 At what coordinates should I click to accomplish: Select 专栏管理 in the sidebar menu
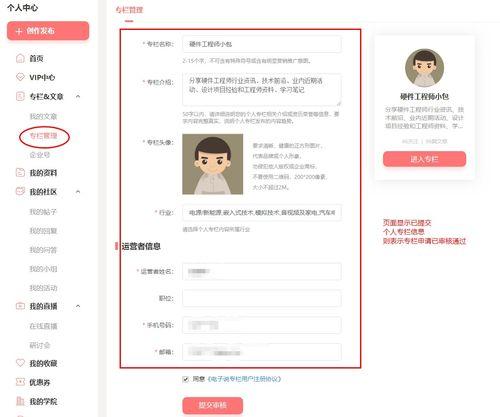click(43, 136)
